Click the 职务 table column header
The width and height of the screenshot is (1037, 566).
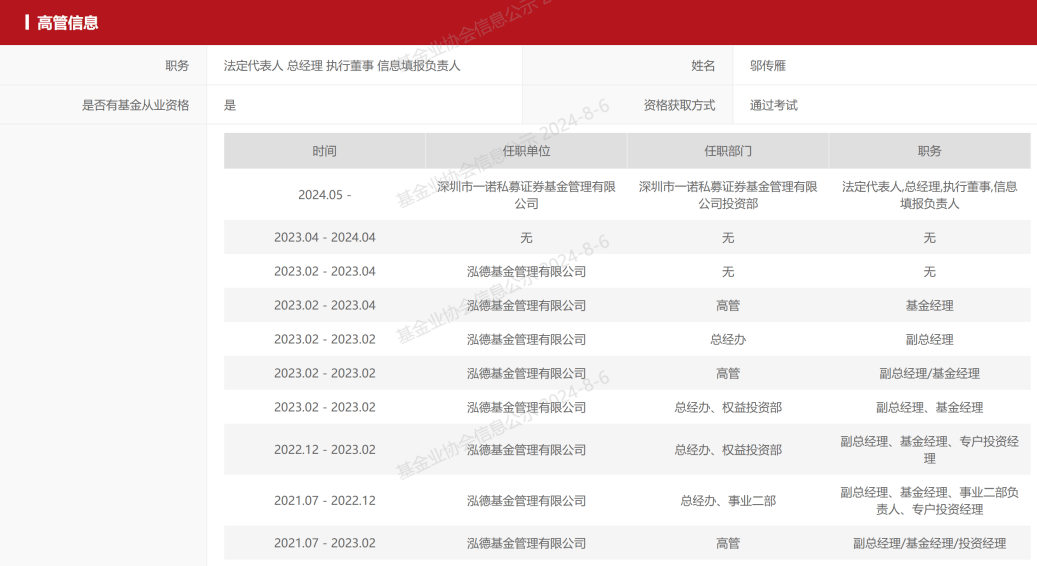click(929, 151)
